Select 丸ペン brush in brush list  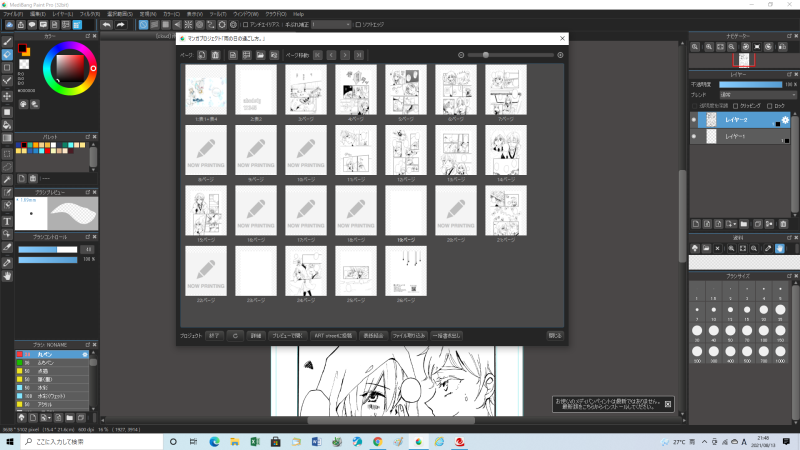[x=52, y=354]
